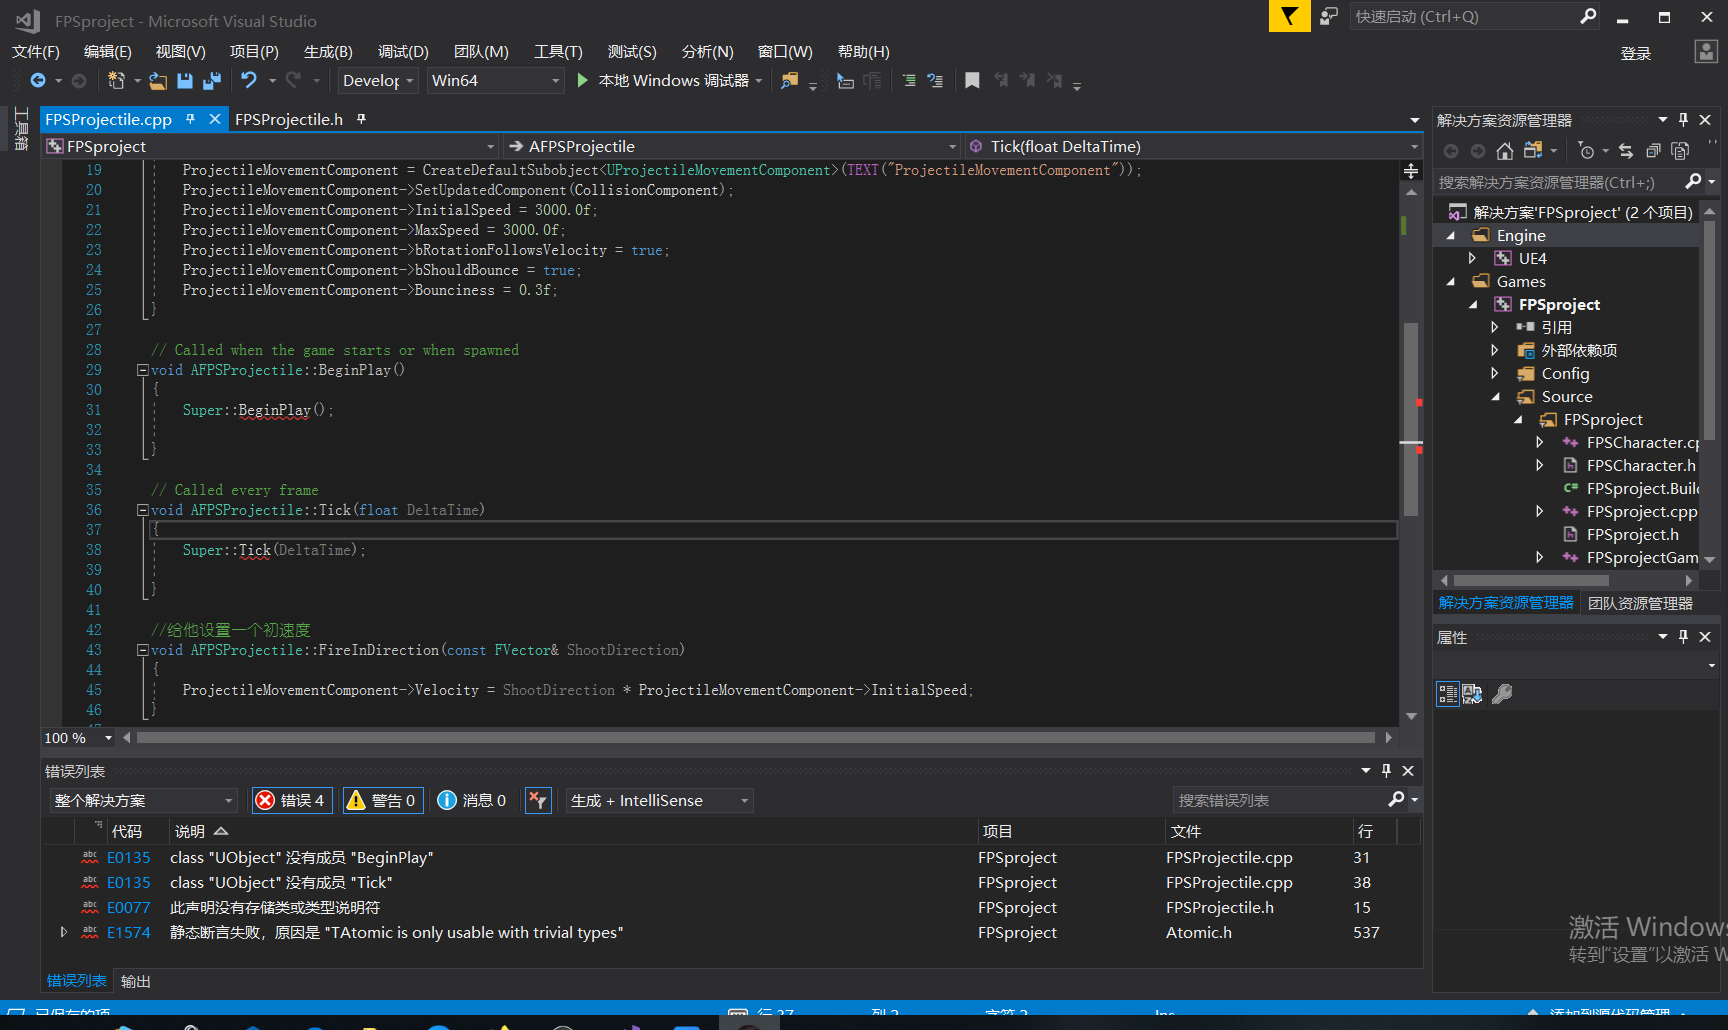The height and width of the screenshot is (1030, 1728).
Task: Toggle the 警告 0 warnings filter
Action: [x=381, y=800]
